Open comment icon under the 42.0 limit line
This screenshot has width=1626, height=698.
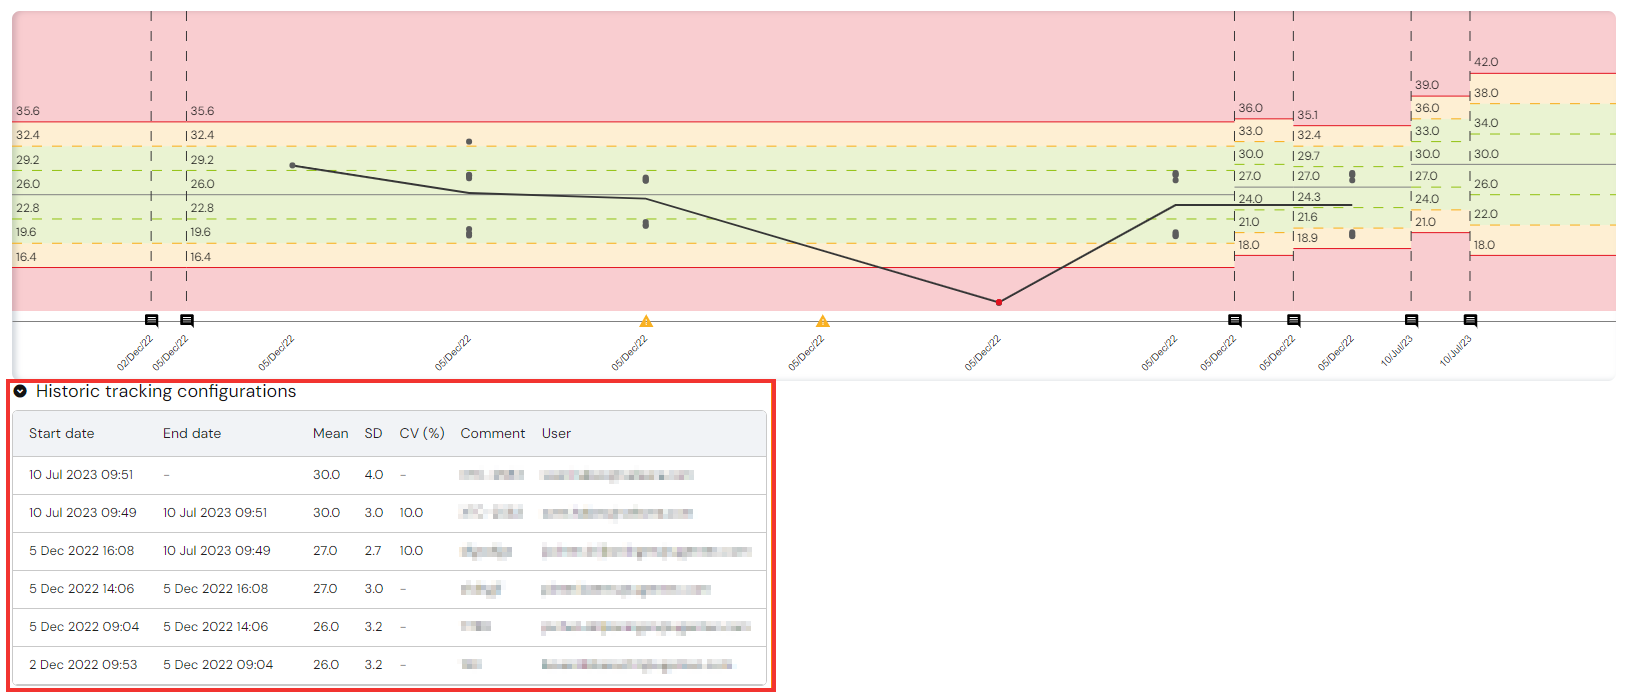point(1470,321)
